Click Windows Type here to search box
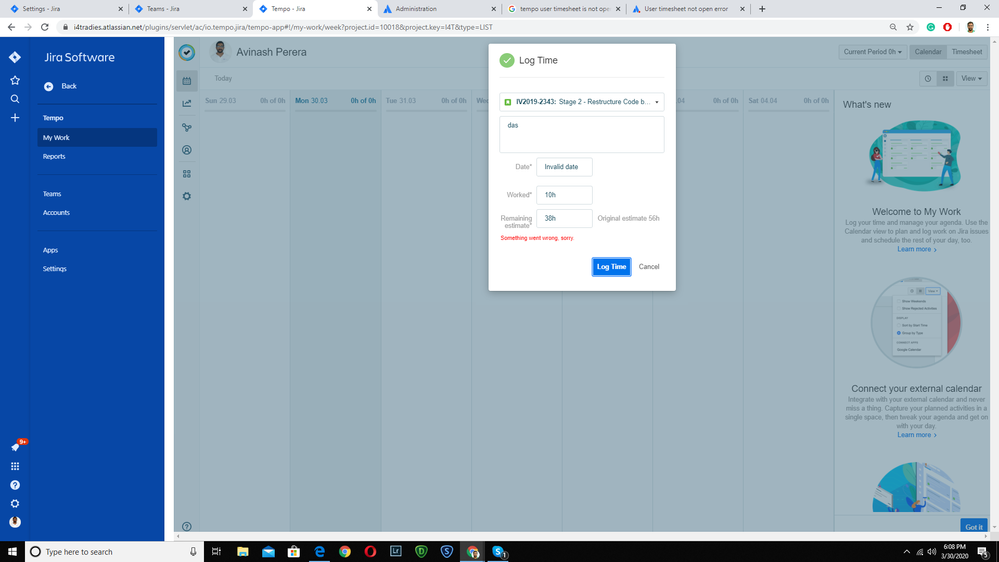 pyautogui.click(x=114, y=551)
